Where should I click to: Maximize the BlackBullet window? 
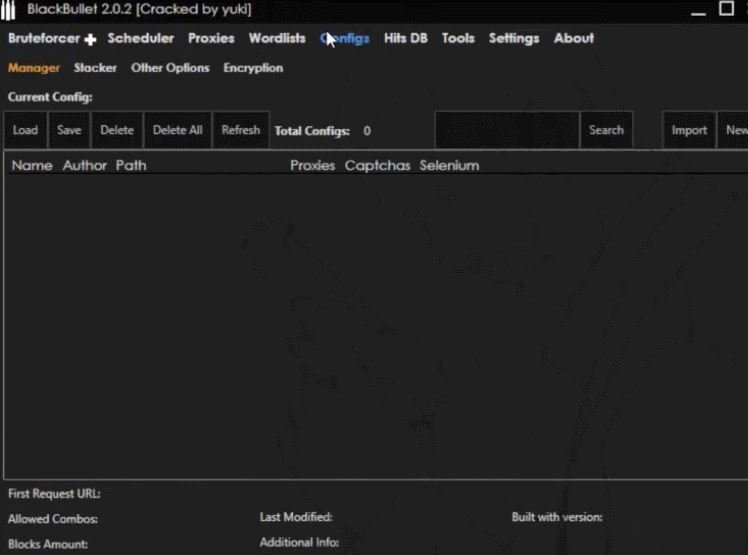pos(727,9)
